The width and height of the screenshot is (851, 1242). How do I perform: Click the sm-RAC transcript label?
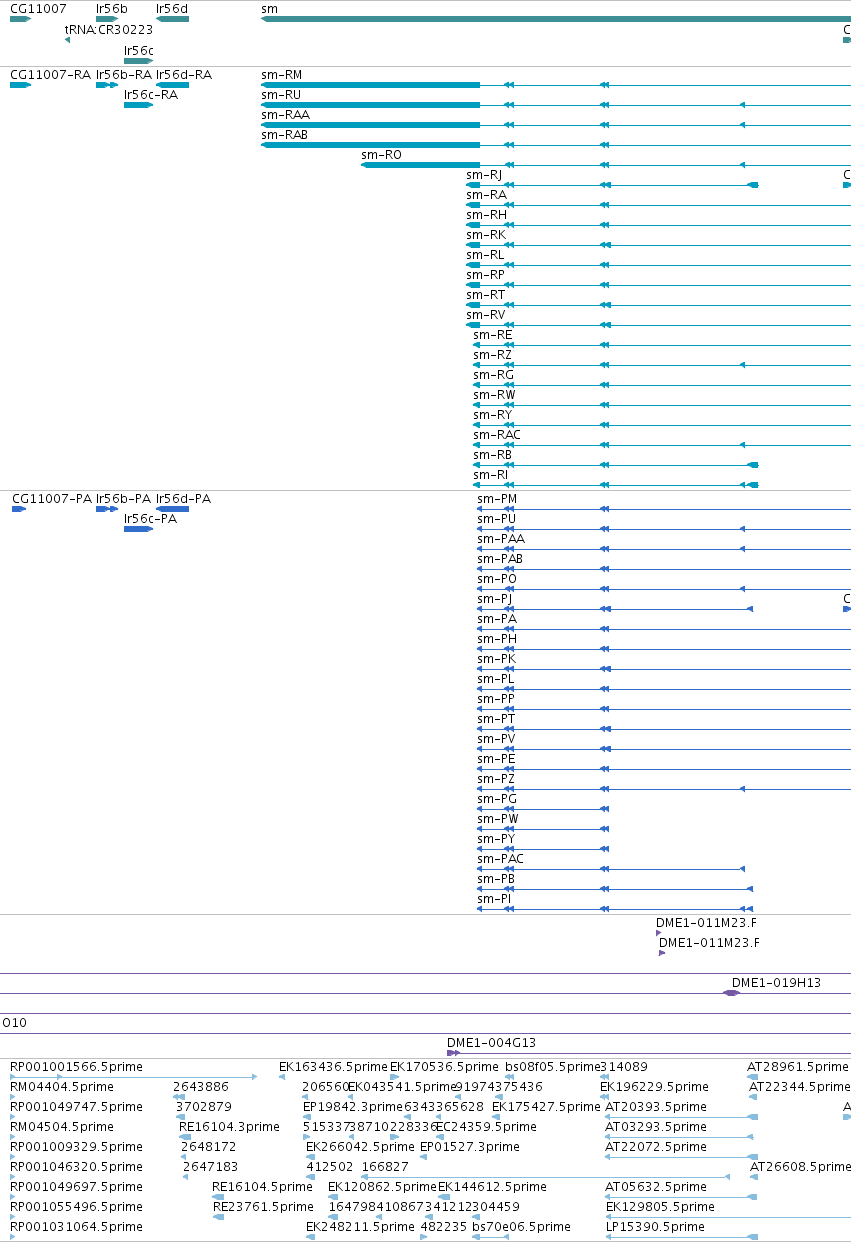coord(497,435)
